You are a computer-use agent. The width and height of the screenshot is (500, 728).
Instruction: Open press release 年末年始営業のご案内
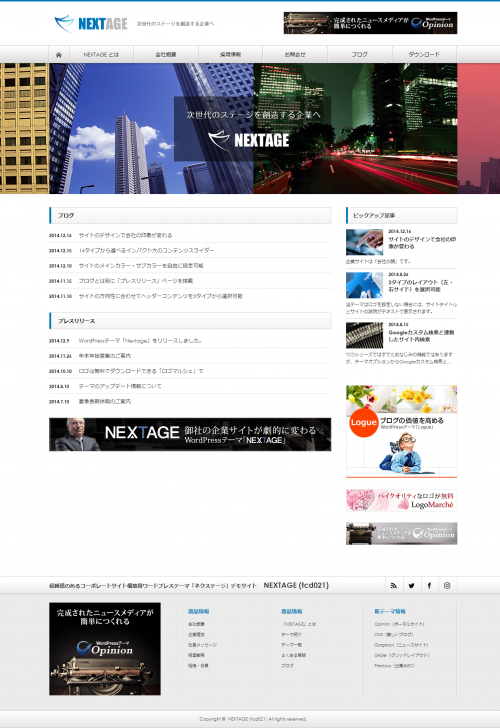coord(104,356)
